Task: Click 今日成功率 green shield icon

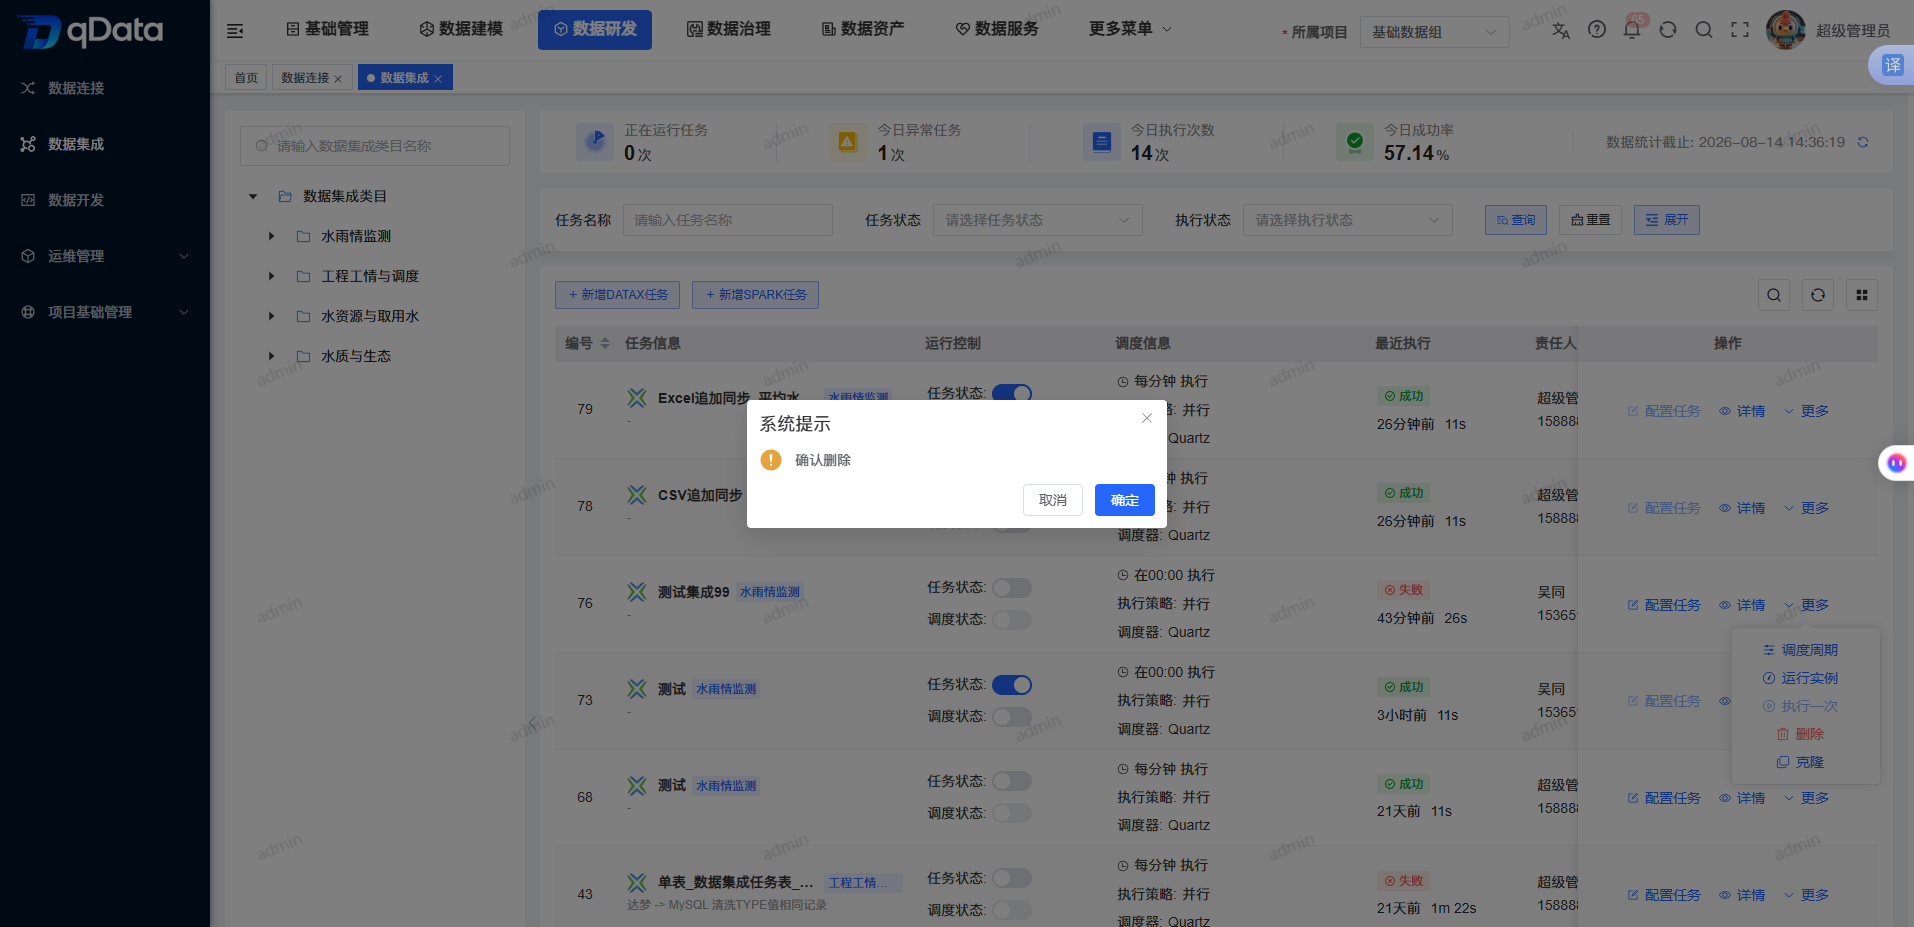Action: coord(1355,142)
